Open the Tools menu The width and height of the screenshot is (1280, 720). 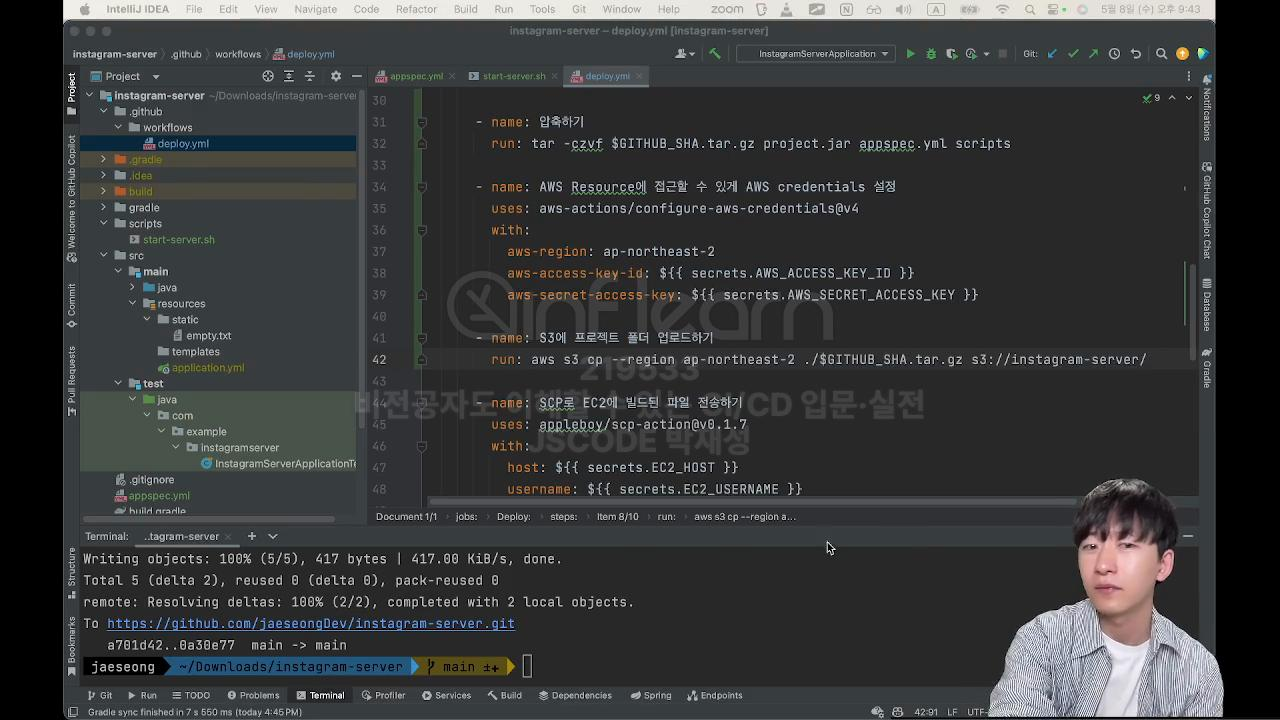[x=542, y=9]
